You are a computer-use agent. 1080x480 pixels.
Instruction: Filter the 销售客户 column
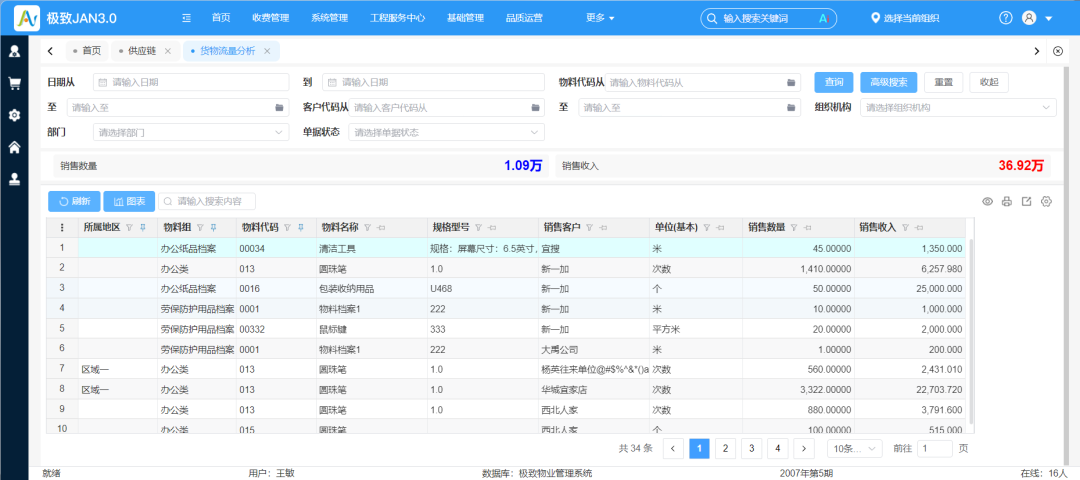(x=589, y=227)
